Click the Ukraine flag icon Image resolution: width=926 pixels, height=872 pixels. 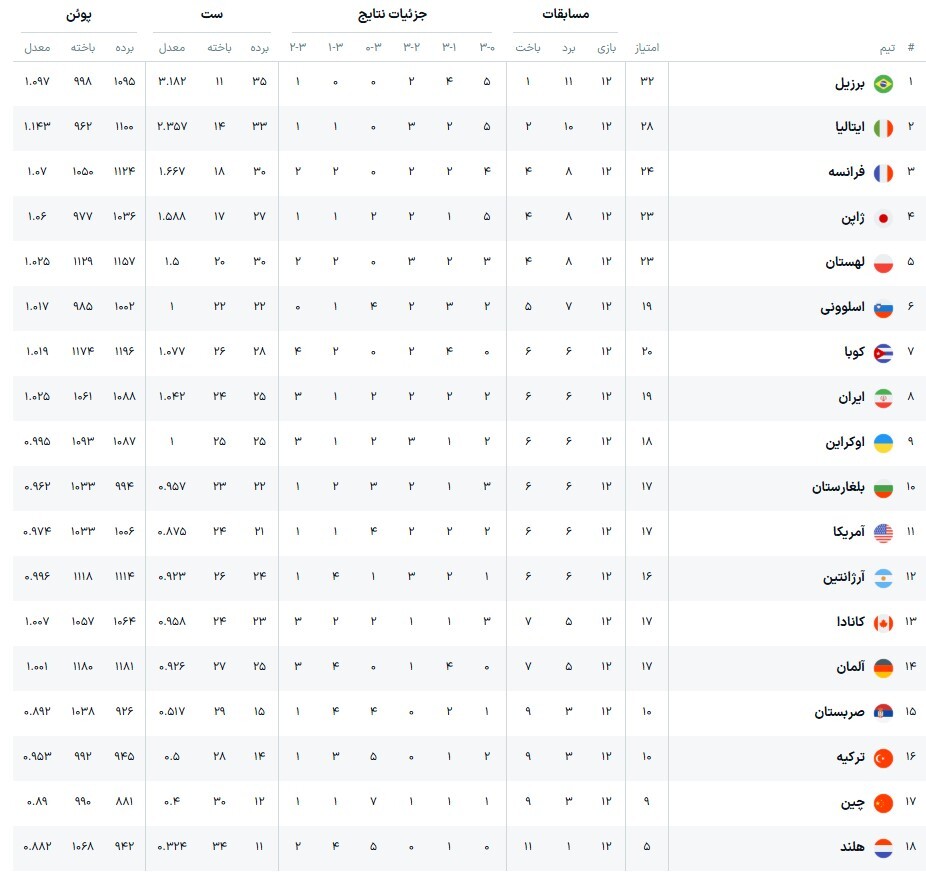click(x=883, y=442)
